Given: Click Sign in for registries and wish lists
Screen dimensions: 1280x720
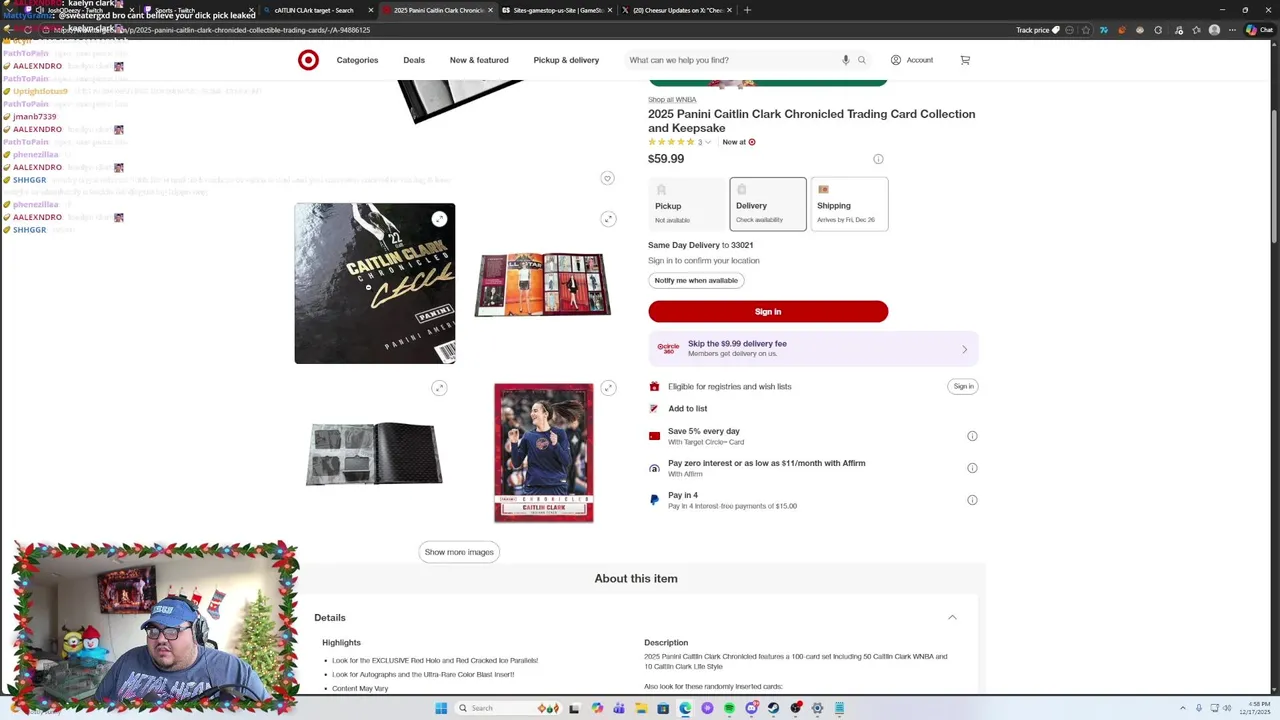Looking at the screenshot, I should click(x=963, y=386).
